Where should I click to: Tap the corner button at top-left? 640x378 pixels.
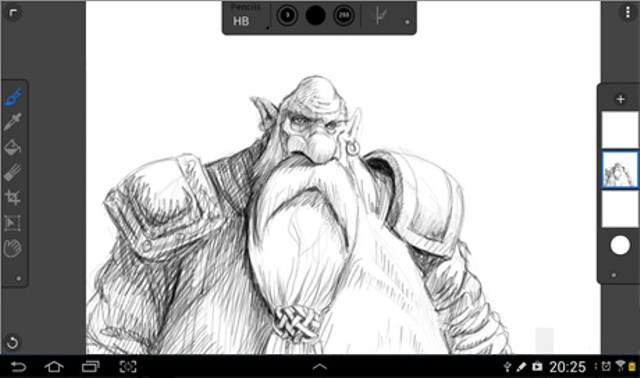13,13
